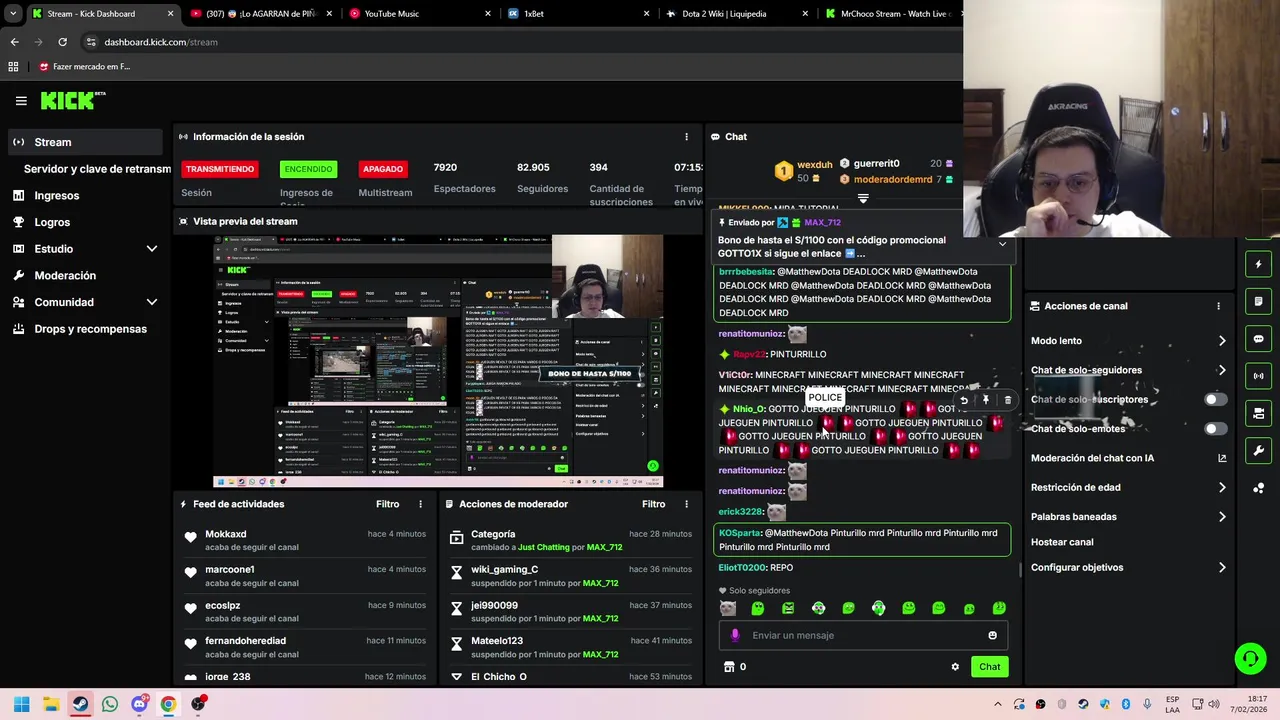Screen dimensions: 1280x720
Task: Toggle the channel camera panel icon
Action: pos(1258,413)
